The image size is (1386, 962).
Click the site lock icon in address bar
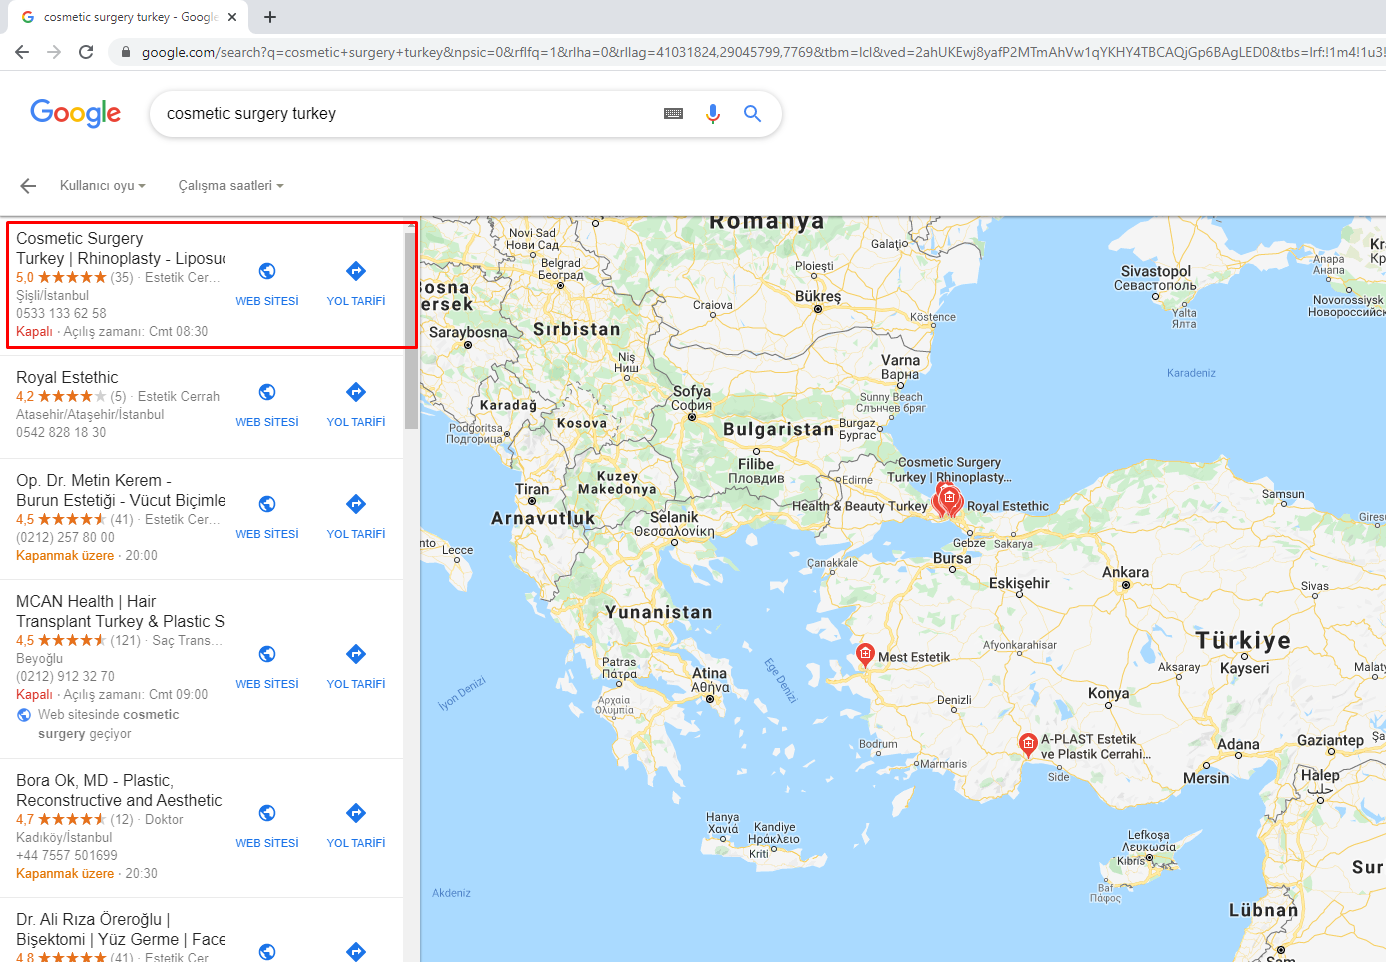125,52
